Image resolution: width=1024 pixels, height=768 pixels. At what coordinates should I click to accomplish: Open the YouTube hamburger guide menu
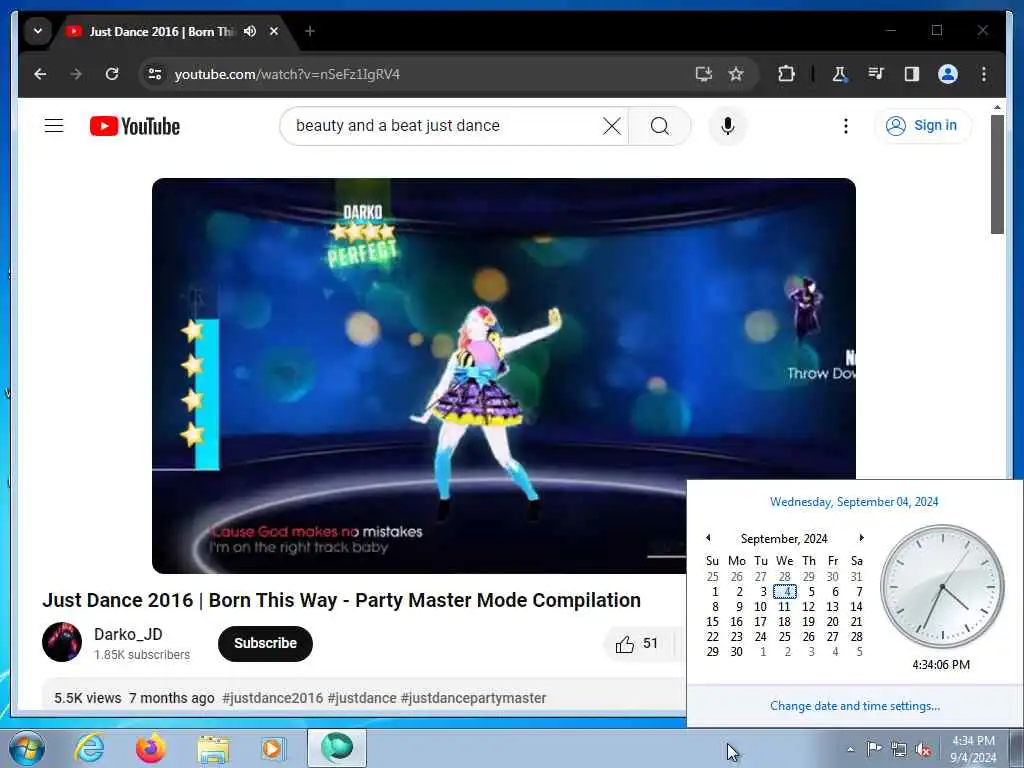[x=54, y=125]
